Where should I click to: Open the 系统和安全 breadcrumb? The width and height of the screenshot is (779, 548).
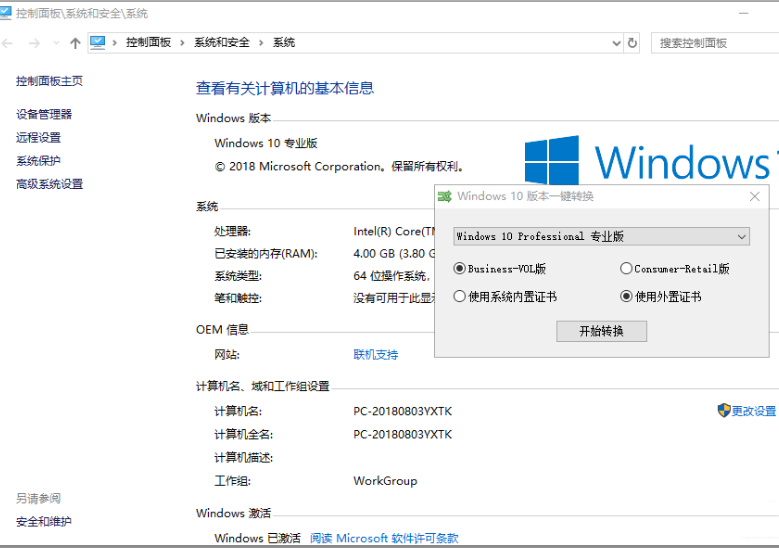coord(222,43)
